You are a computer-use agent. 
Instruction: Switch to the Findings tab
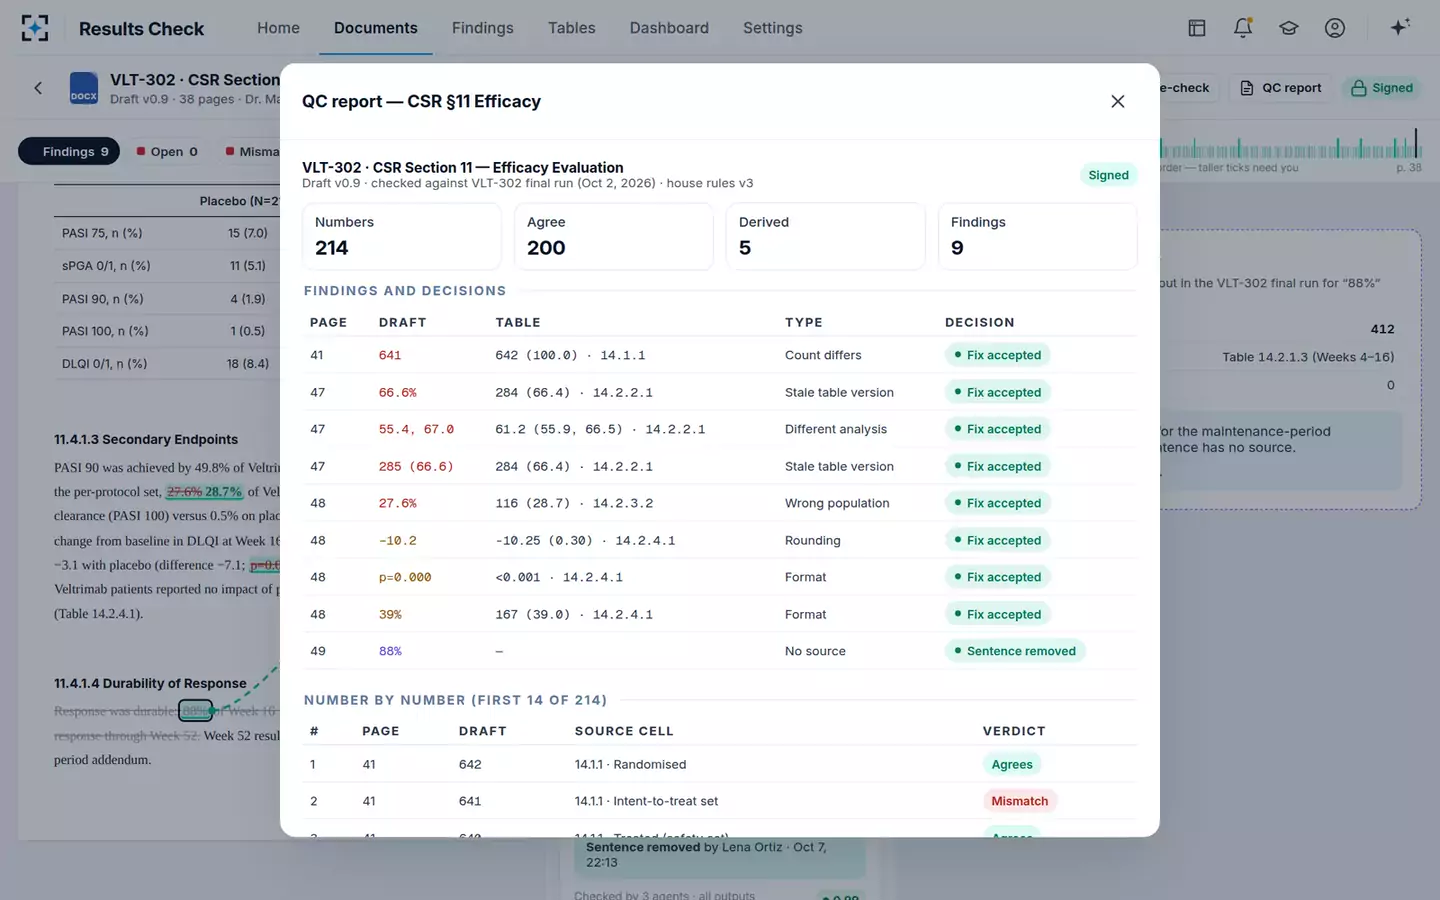pyautogui.click(x=482, y=28)
